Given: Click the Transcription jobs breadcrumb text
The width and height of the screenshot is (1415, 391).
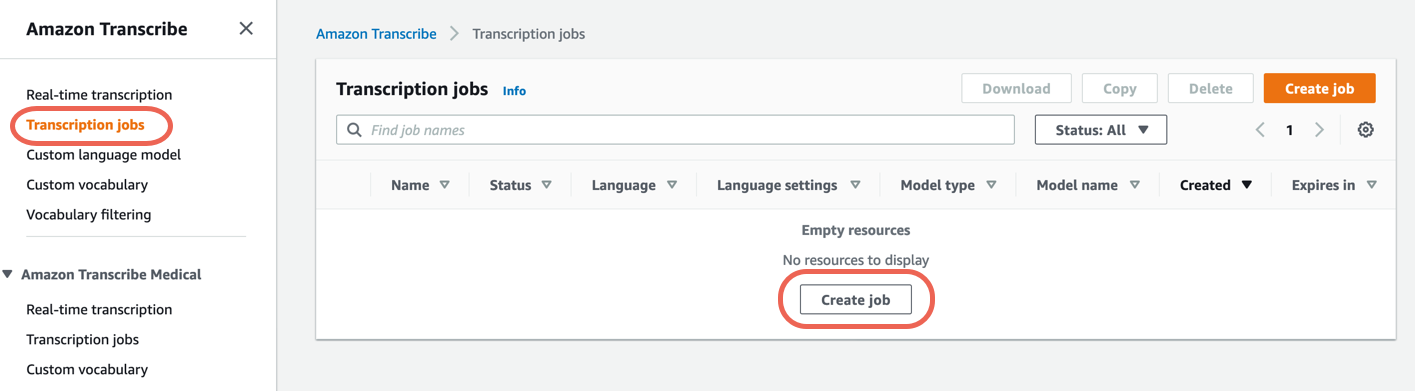Looking at the screenshot, I should 528,34.
